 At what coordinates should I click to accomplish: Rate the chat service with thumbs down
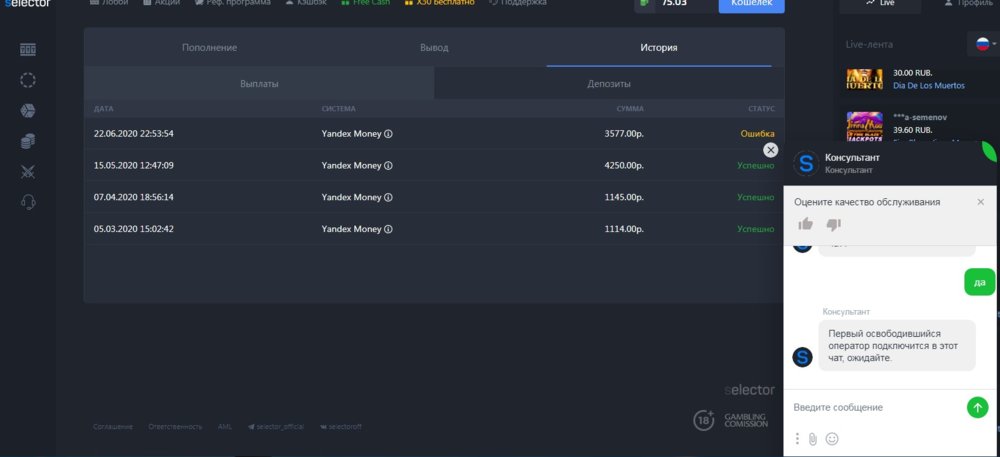click(834, 224)
